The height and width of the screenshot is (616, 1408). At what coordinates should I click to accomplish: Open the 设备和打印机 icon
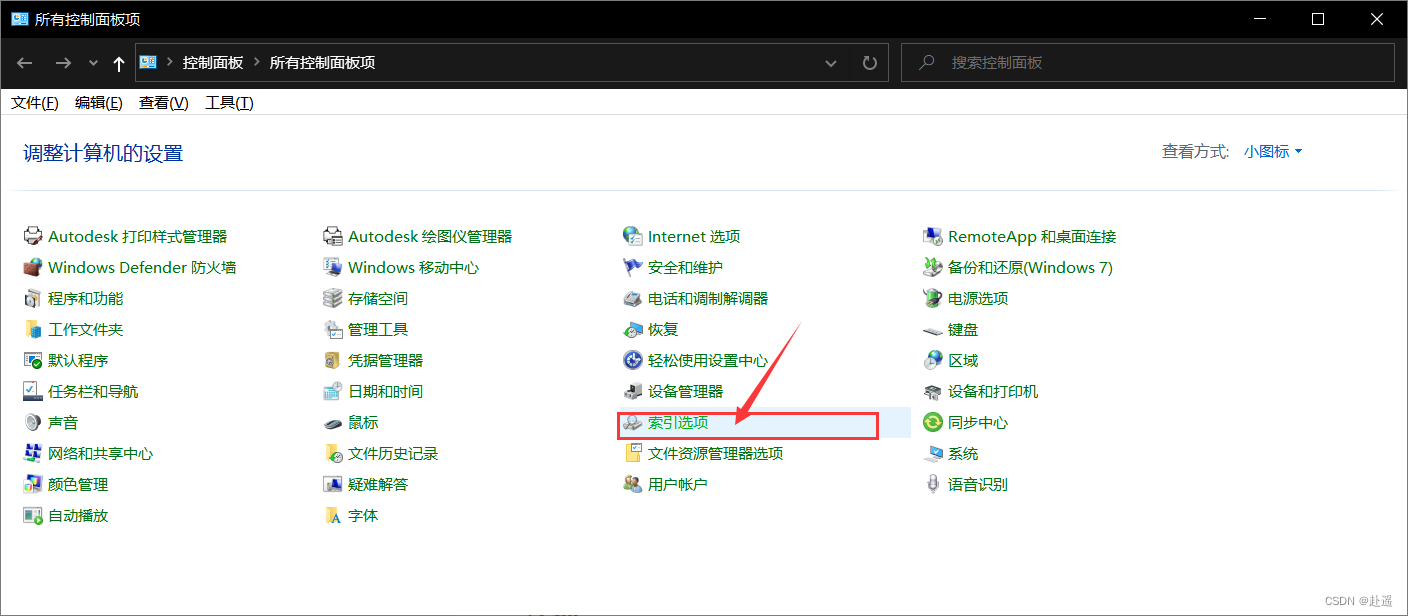tap(933, 392)
